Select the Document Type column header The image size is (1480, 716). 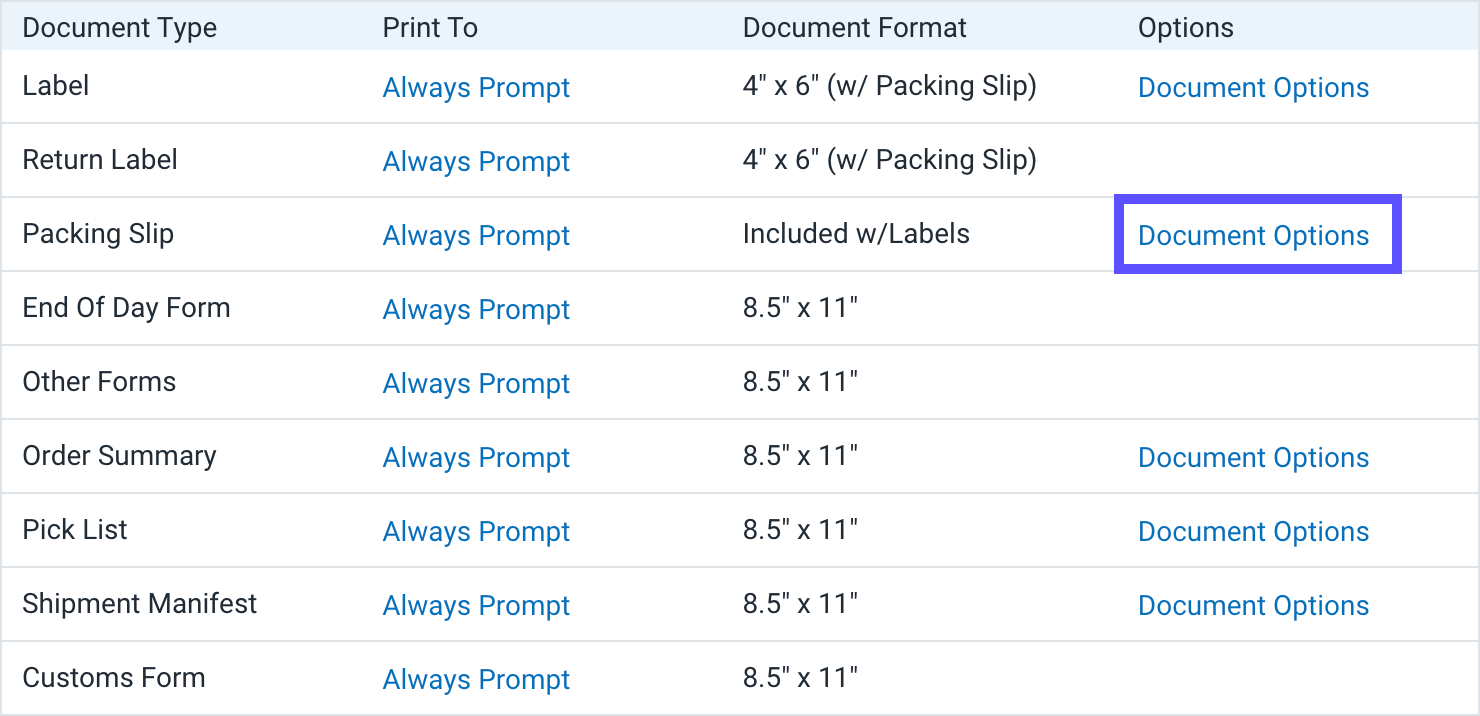click(119, 27)
